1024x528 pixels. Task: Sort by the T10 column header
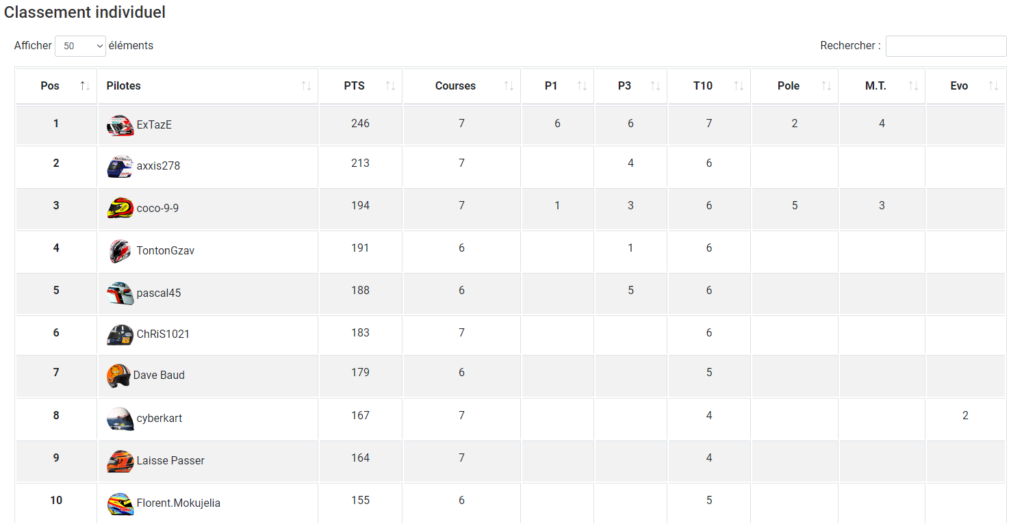coord(703,86)
